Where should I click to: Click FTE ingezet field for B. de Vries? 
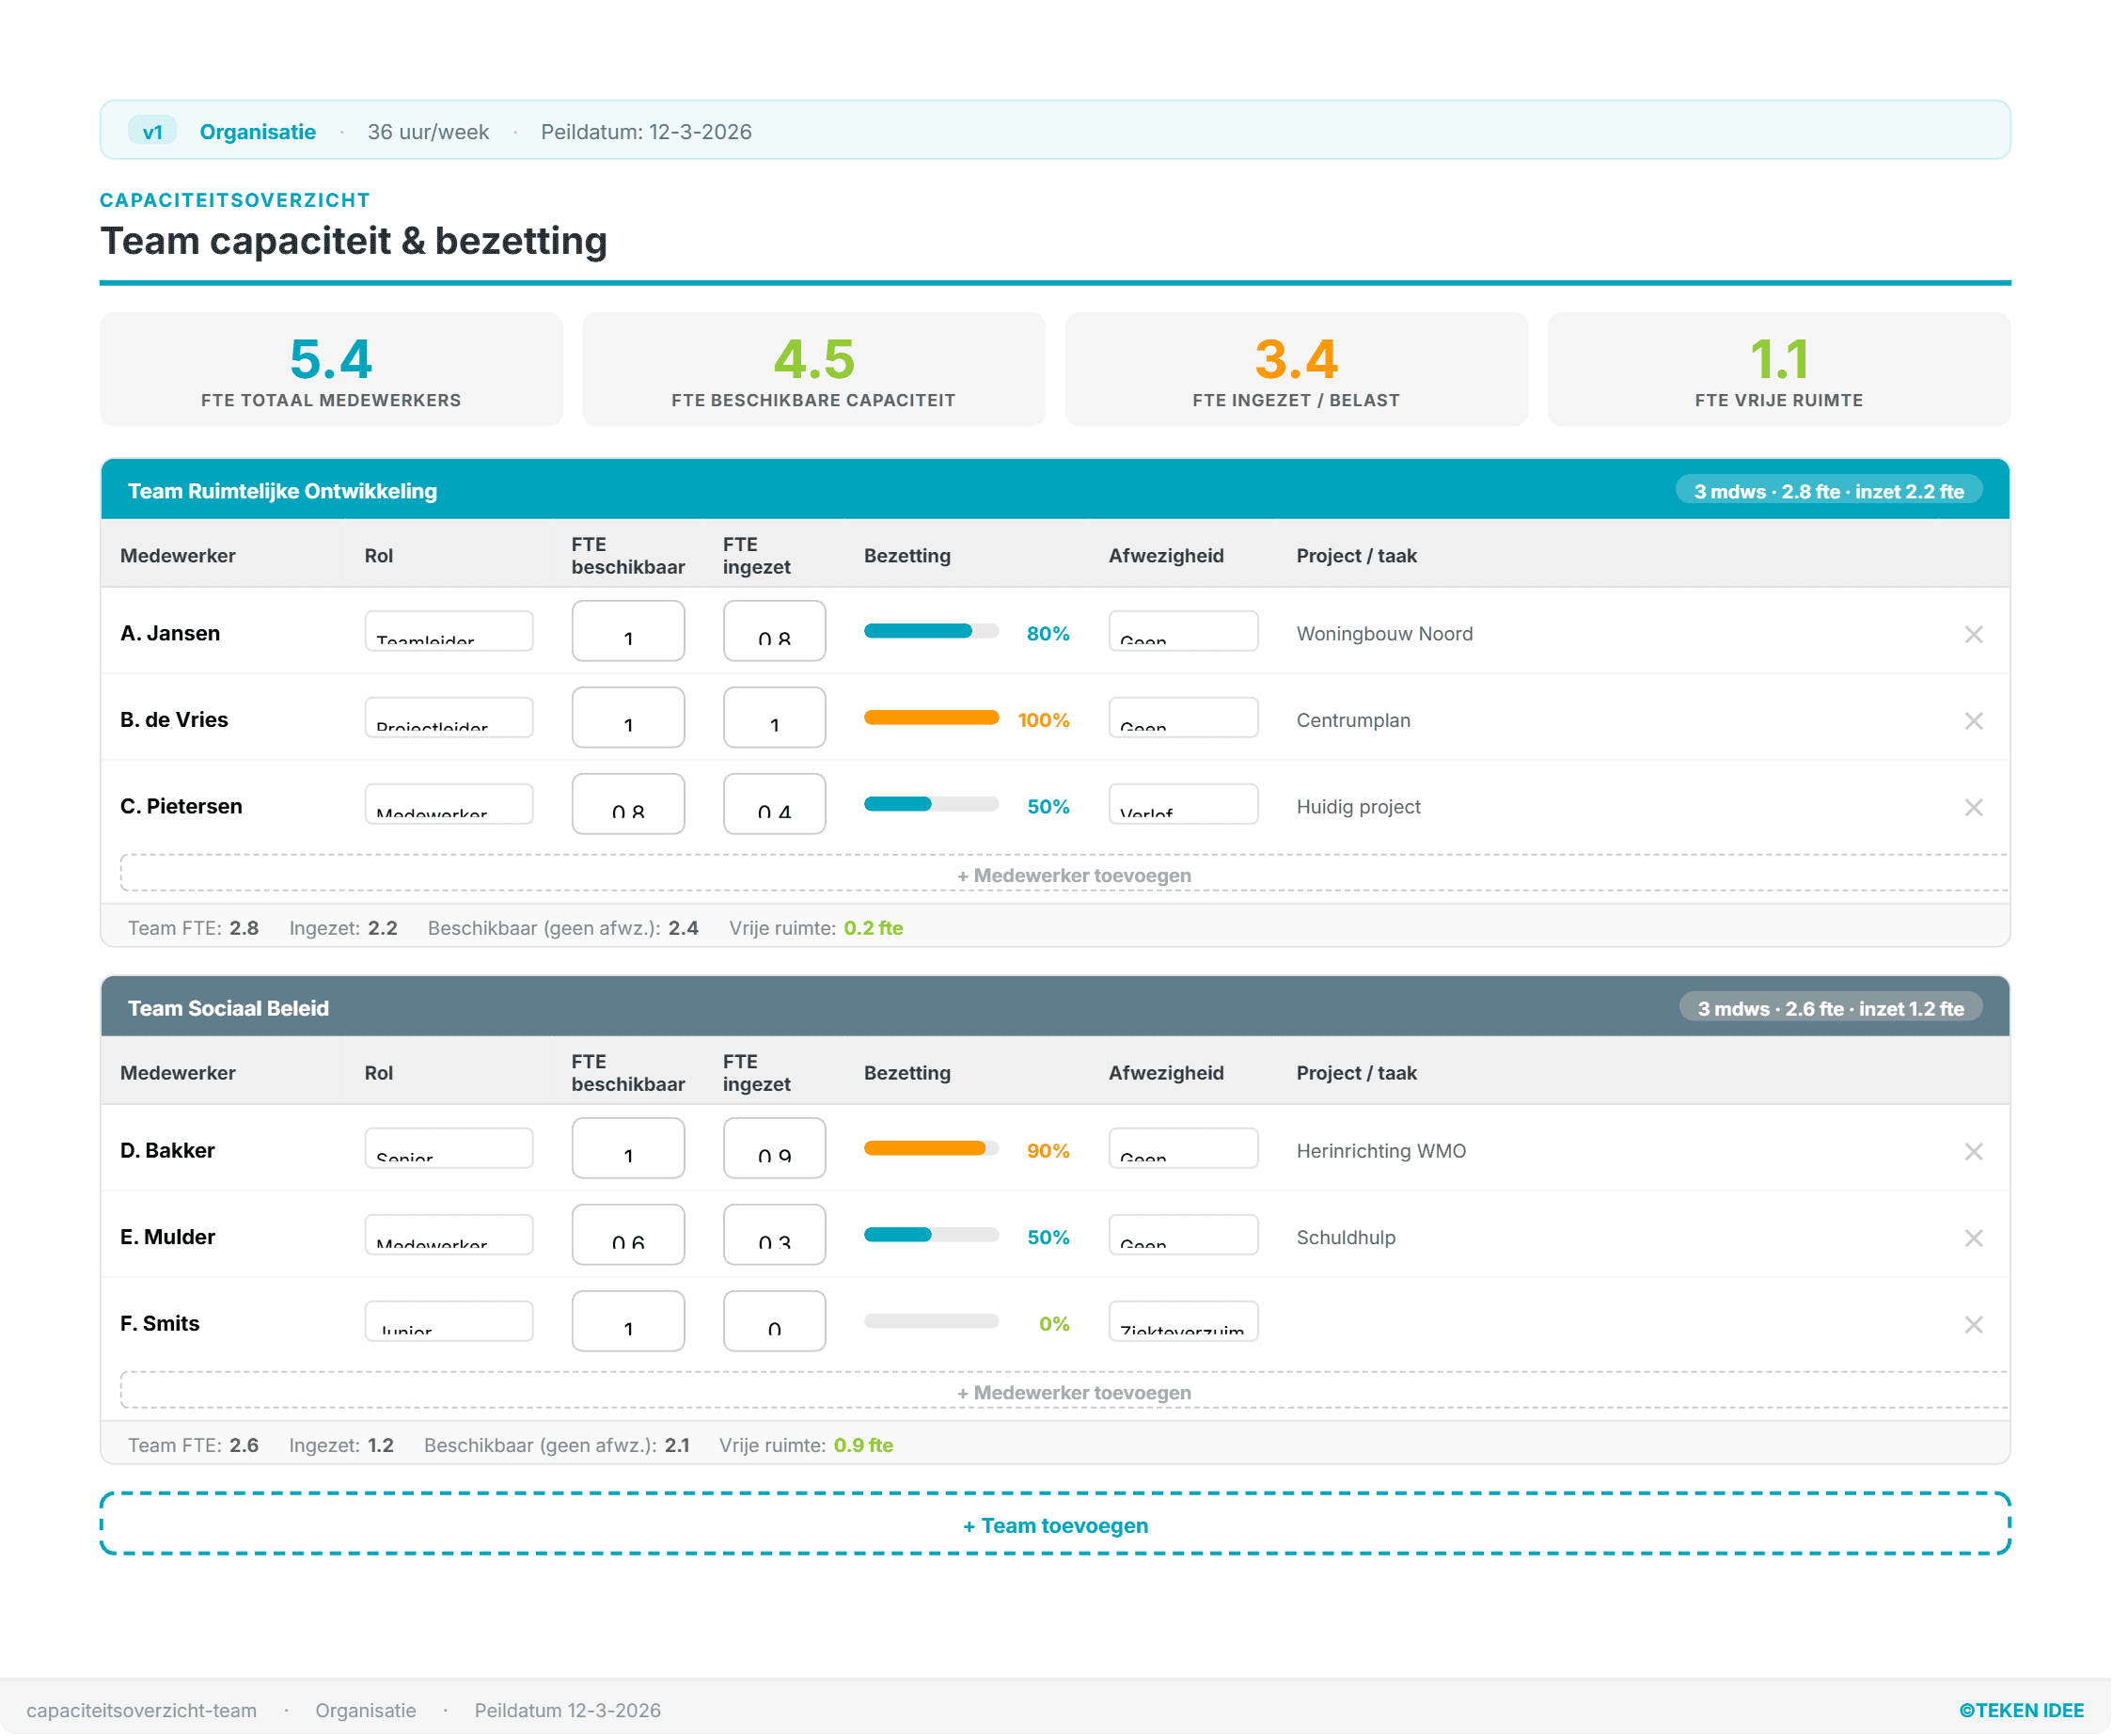pos(774,718)
